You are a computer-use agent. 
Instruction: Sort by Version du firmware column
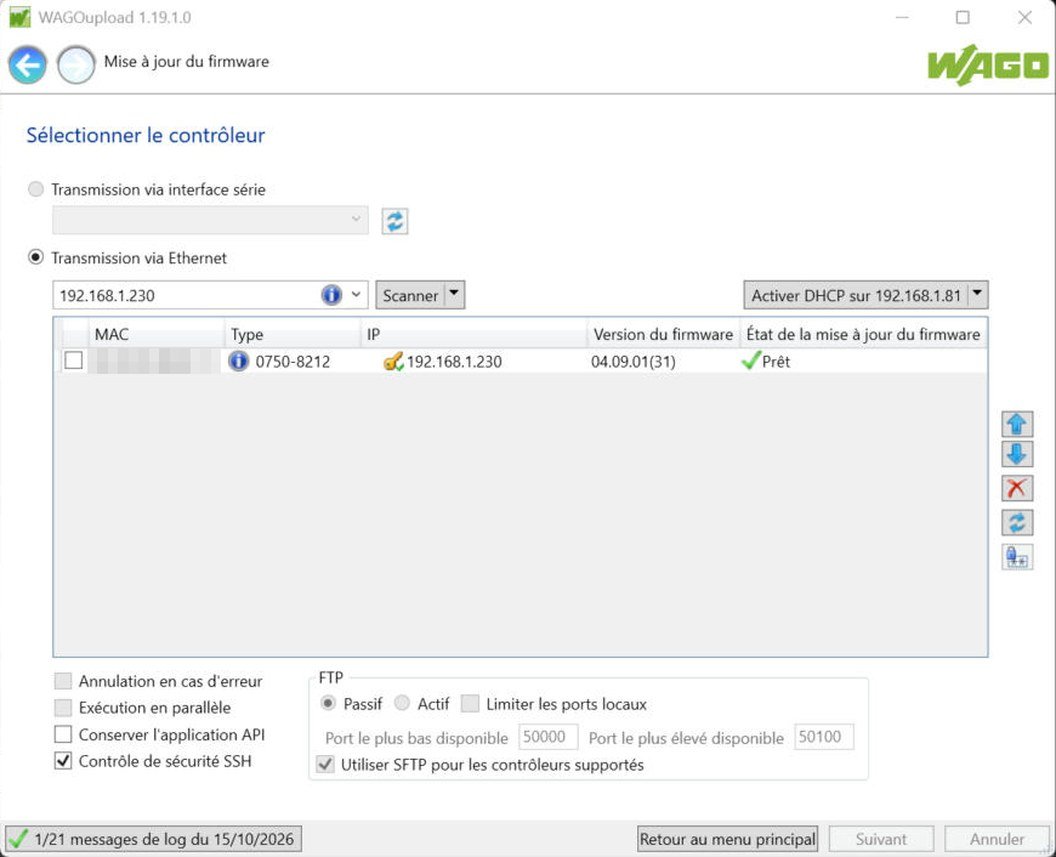(663, 334)
